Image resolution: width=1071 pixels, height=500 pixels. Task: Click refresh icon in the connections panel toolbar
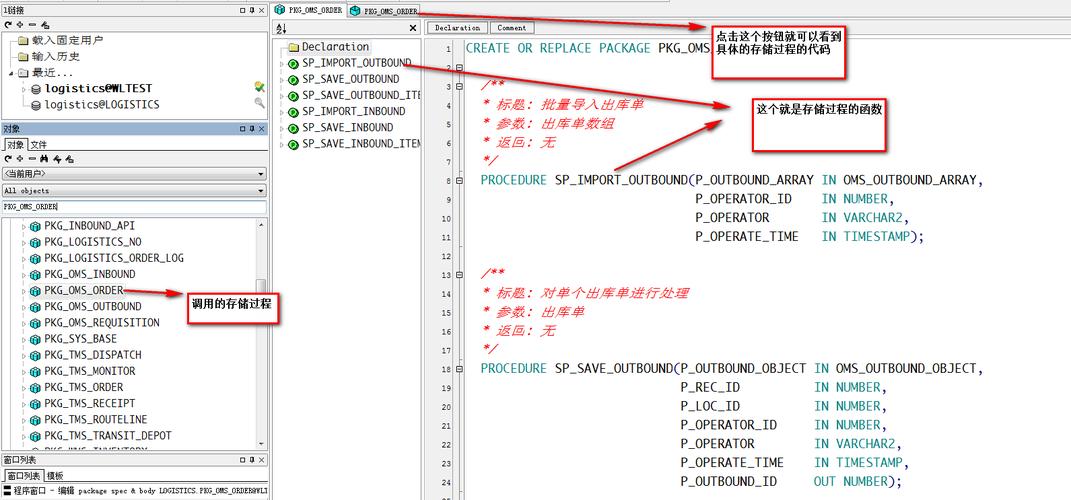[8, 24]
